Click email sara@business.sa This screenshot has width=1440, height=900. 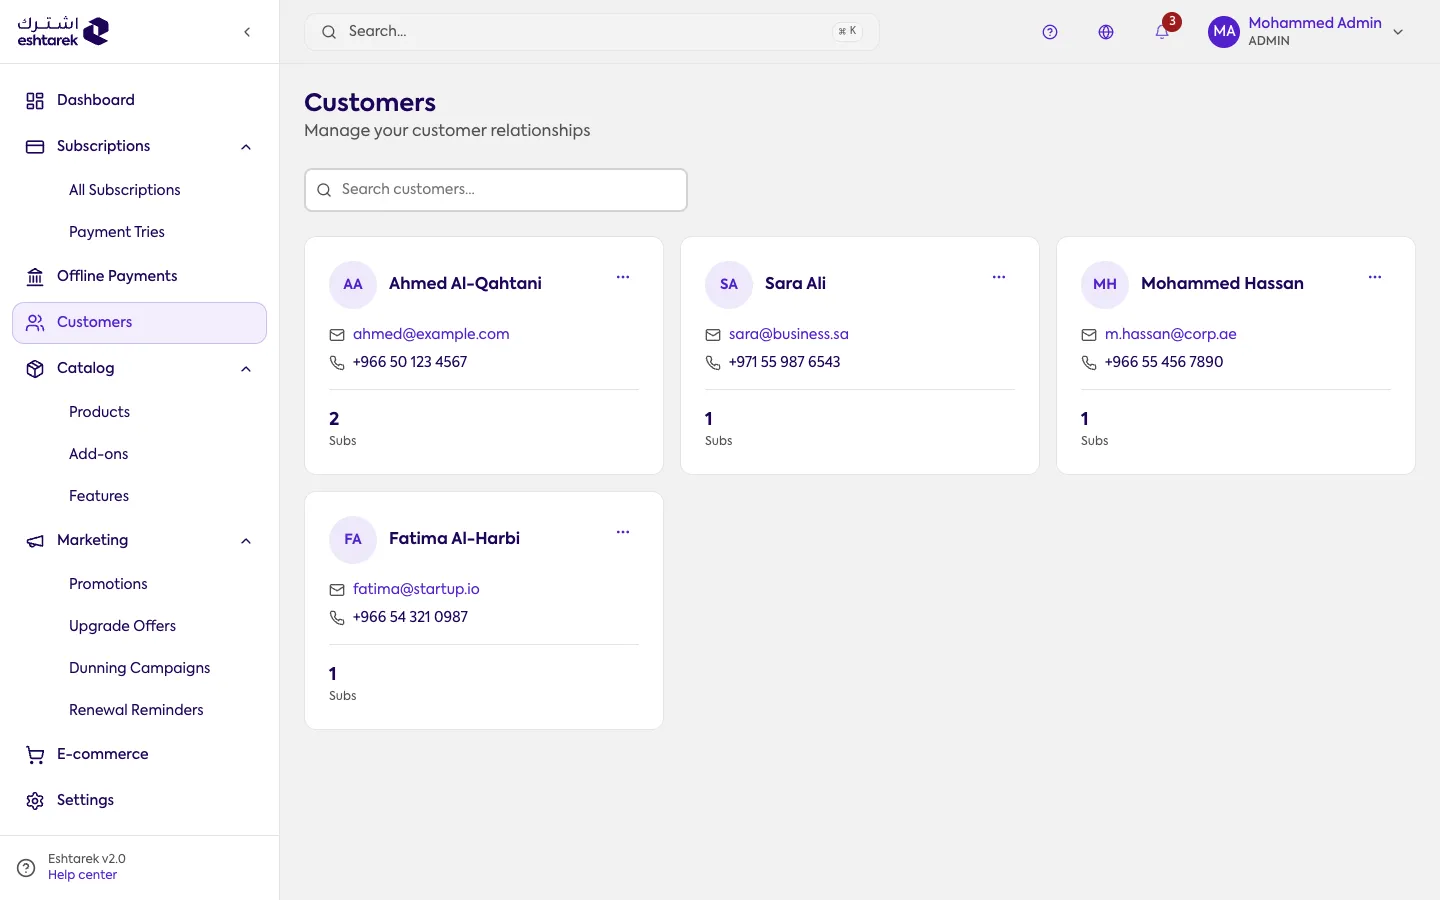(x=789, y=334)
